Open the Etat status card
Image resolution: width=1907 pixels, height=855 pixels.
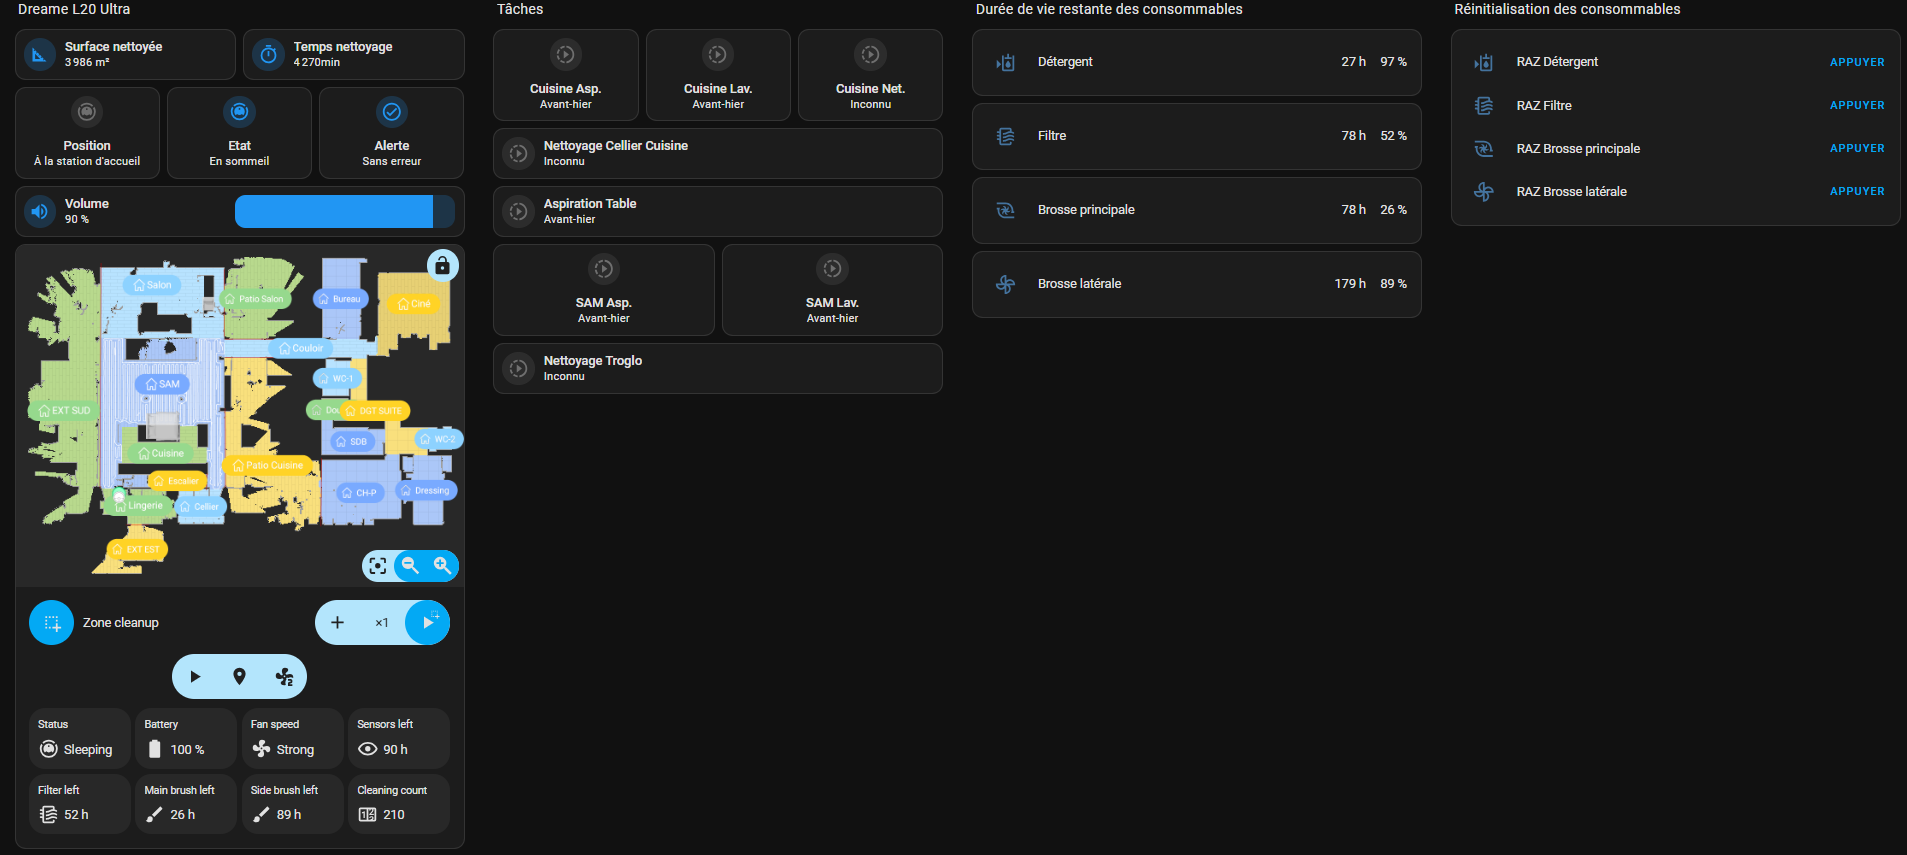tap(239, 133)
